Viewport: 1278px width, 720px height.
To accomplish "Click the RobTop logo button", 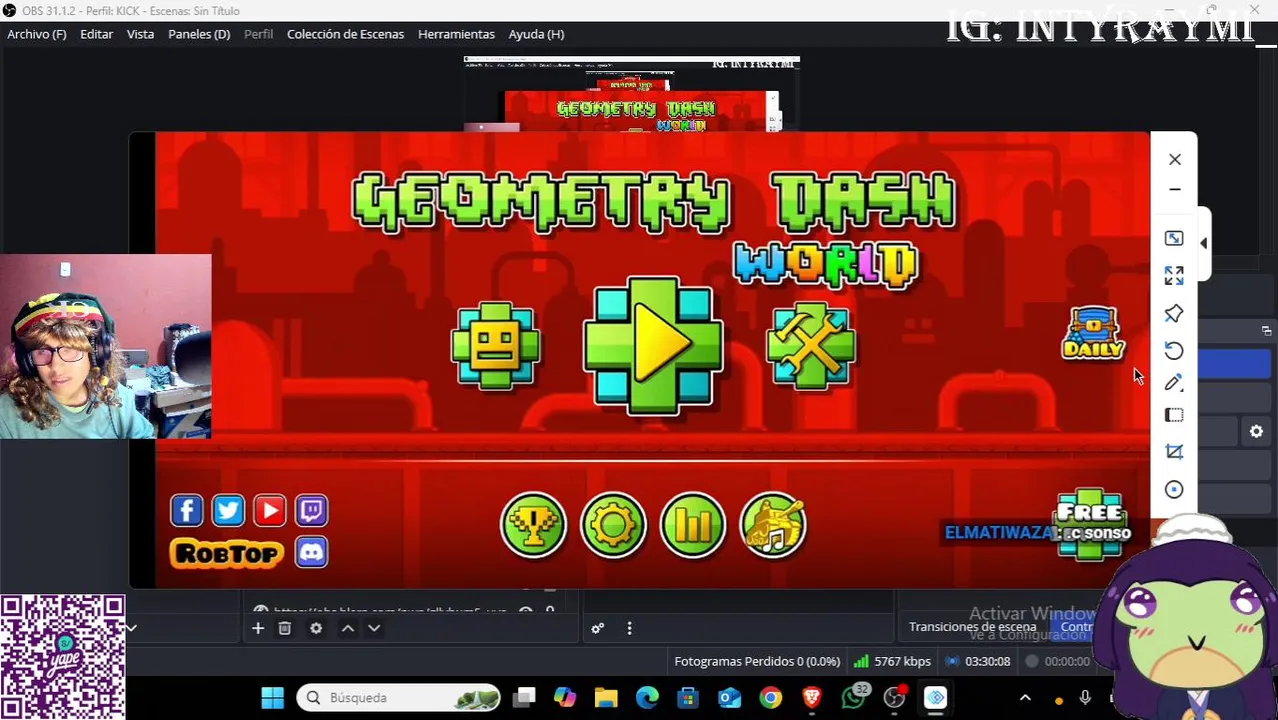I will click(227, 553).
